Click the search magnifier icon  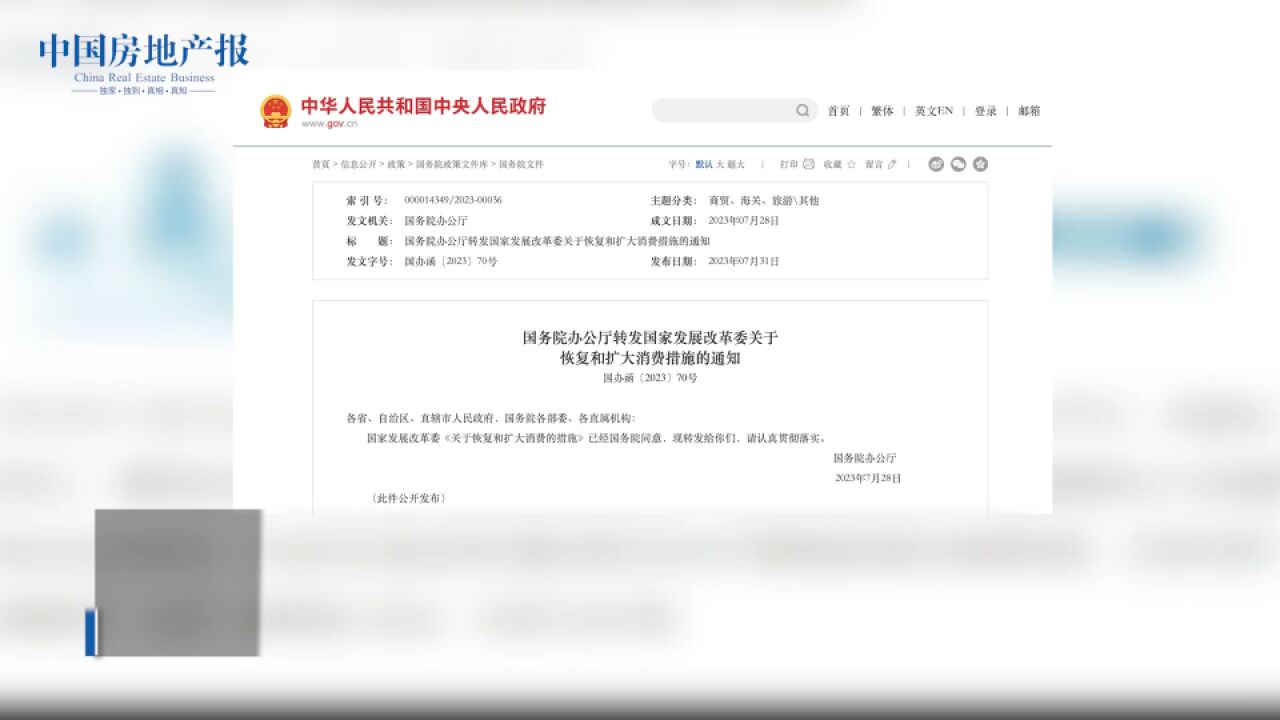tap(802, 111)
